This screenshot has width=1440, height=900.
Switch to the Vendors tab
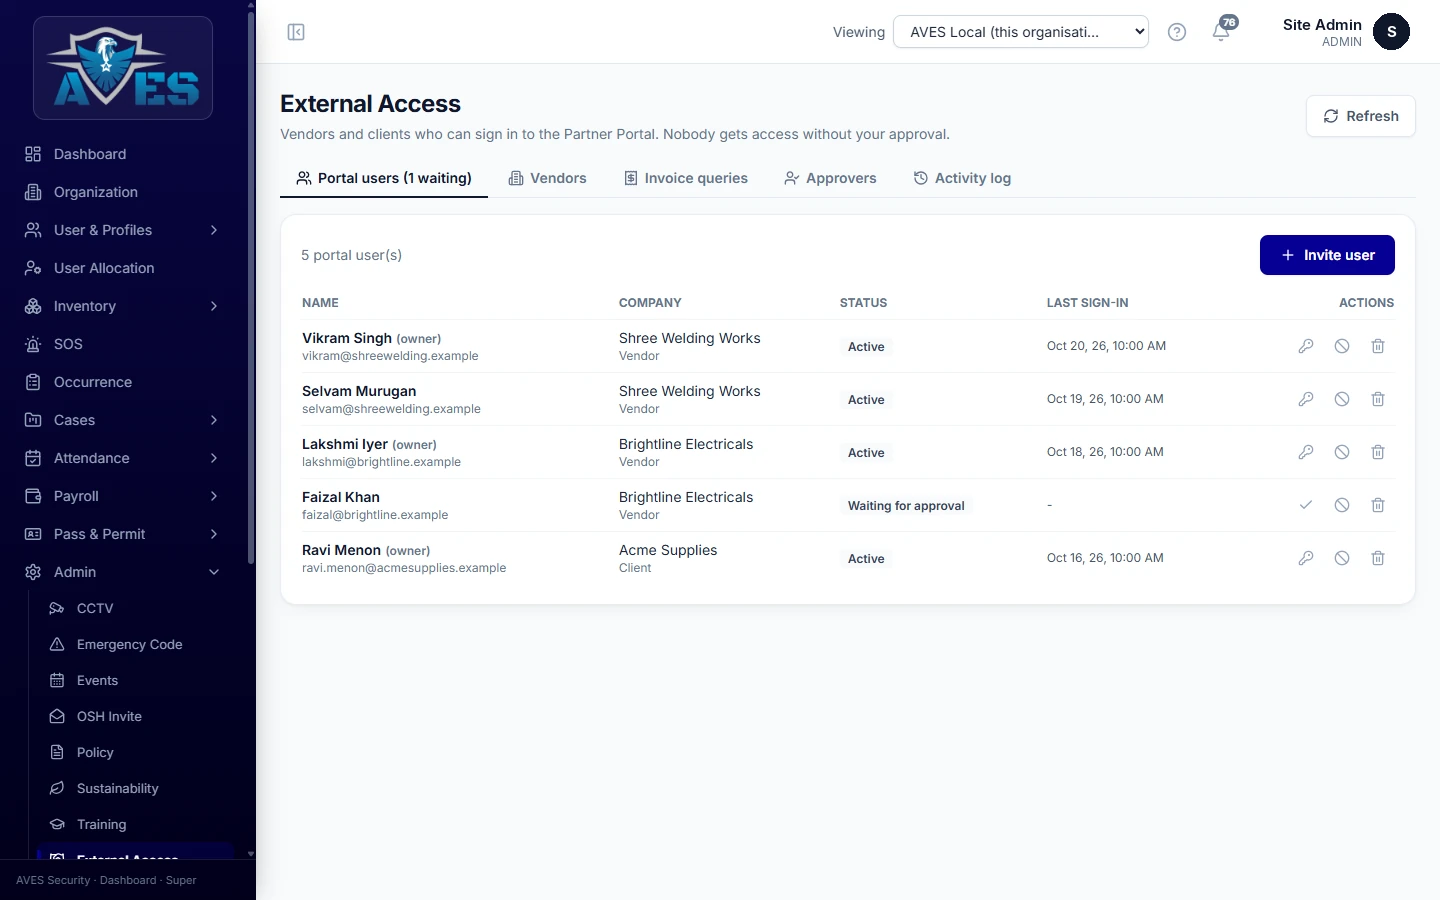coord(548,178)
